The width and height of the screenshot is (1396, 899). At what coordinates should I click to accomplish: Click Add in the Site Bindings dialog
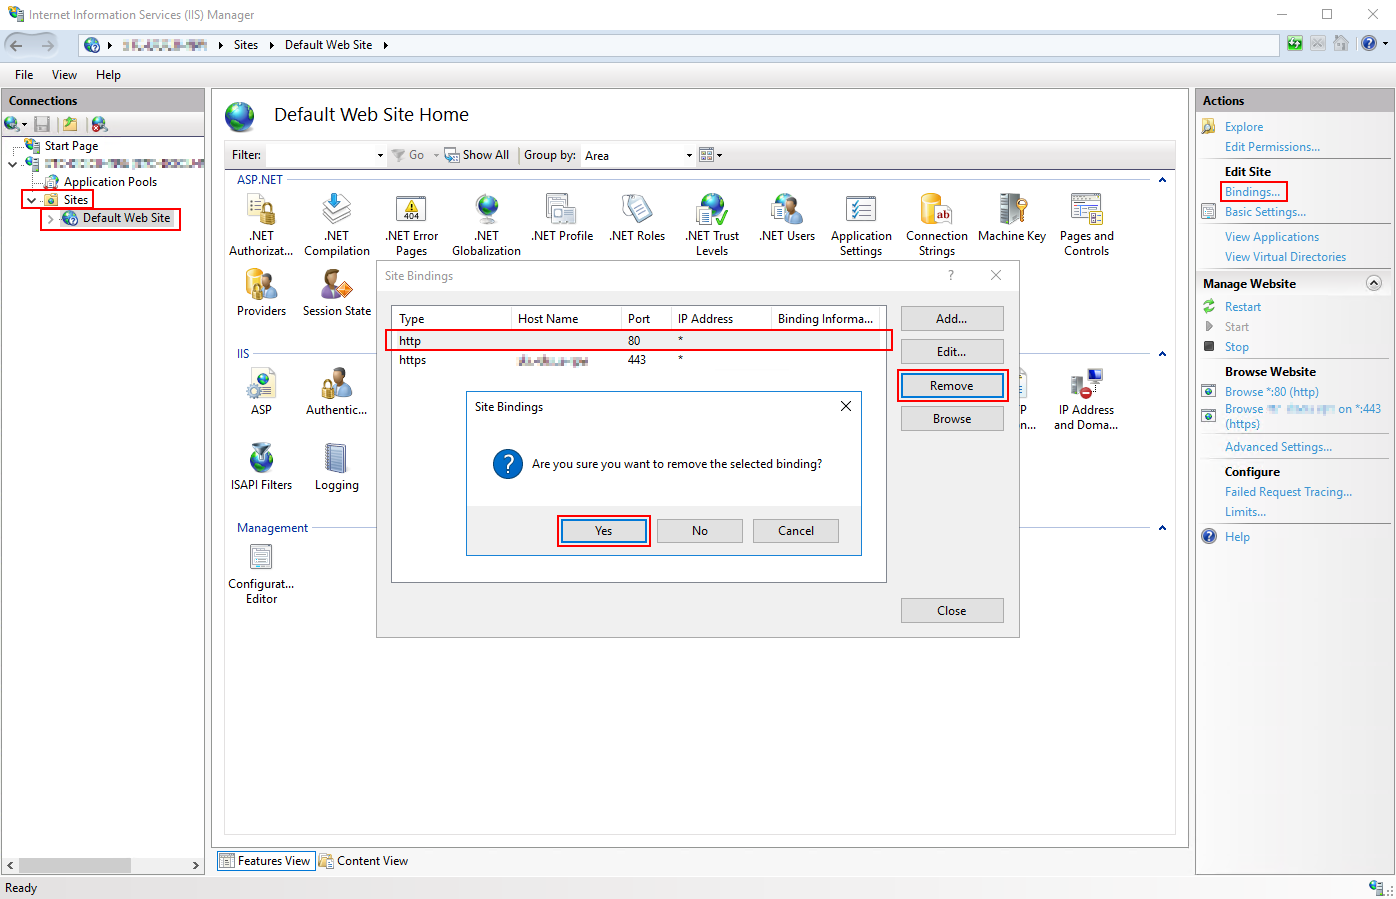pos(951,318)
